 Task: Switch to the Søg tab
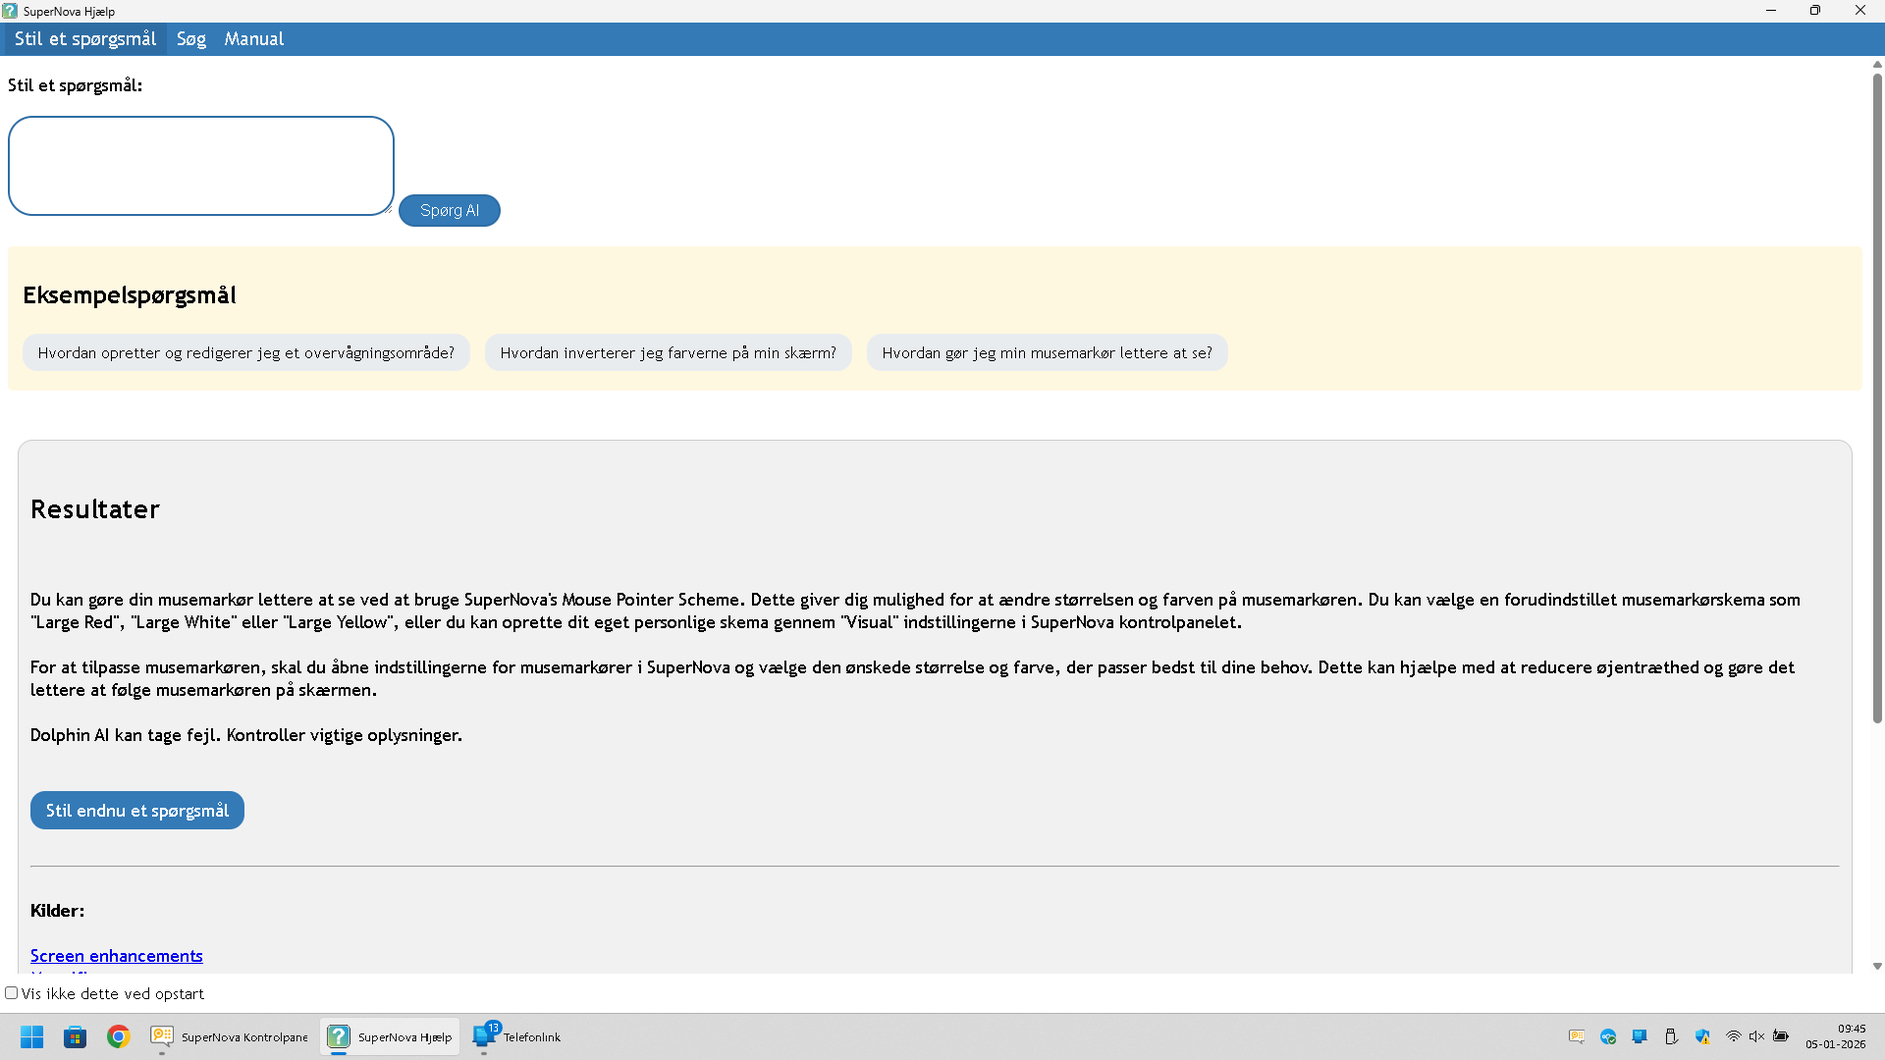pos(190,39)
